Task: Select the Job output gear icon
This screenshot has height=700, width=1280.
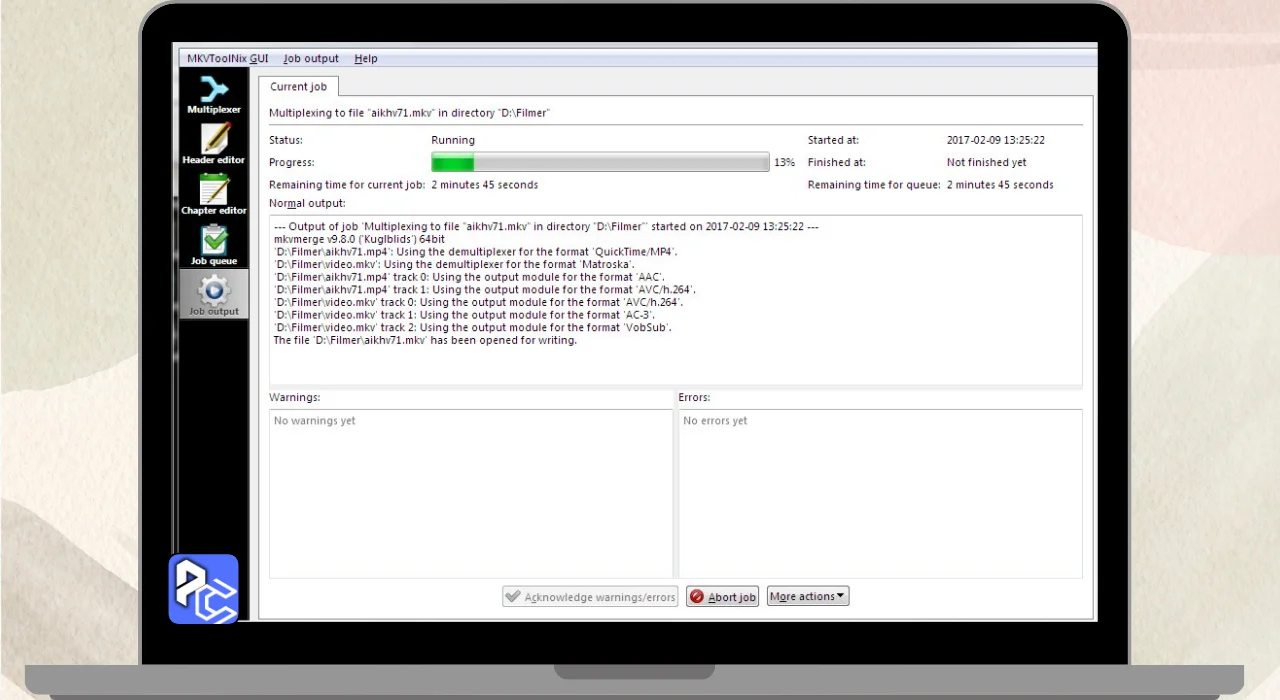Action: [x=214, y=291]
